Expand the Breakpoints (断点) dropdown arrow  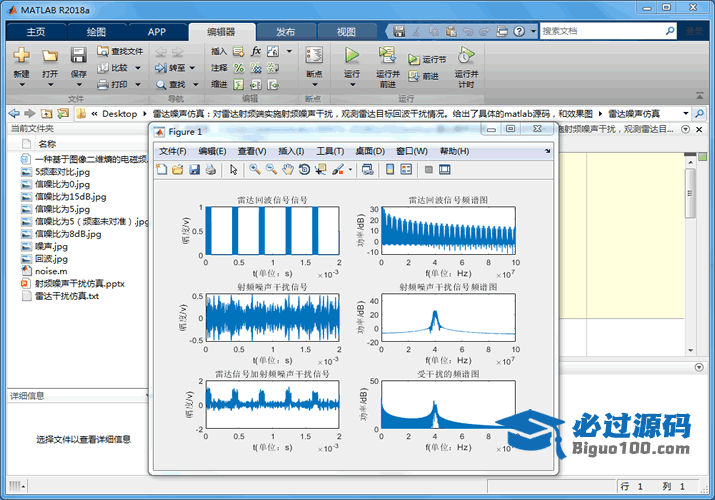point(315,85)
